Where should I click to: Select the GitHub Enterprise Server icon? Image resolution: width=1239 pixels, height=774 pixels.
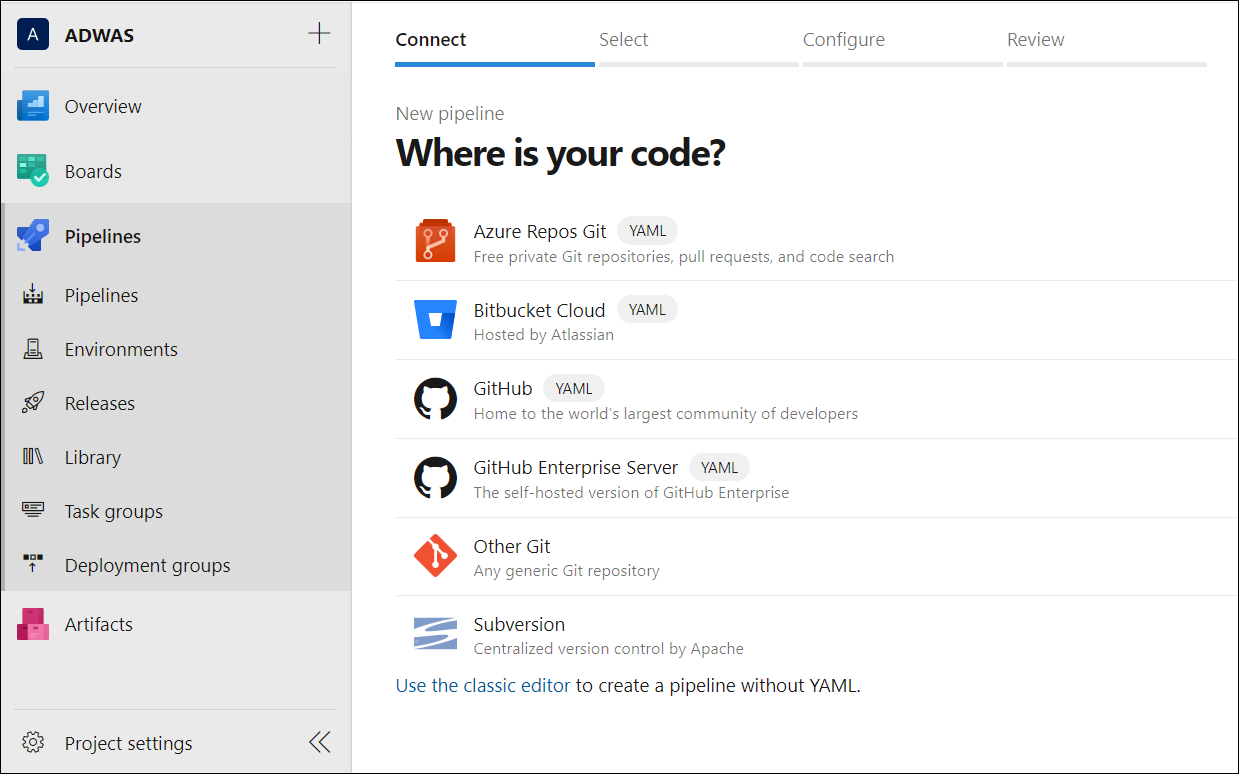pyautogui.click(x=435, y=477)
